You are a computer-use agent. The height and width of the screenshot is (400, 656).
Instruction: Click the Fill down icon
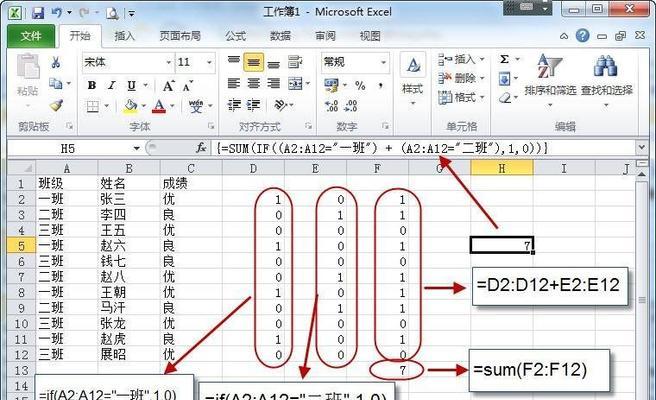pos(505,79)
